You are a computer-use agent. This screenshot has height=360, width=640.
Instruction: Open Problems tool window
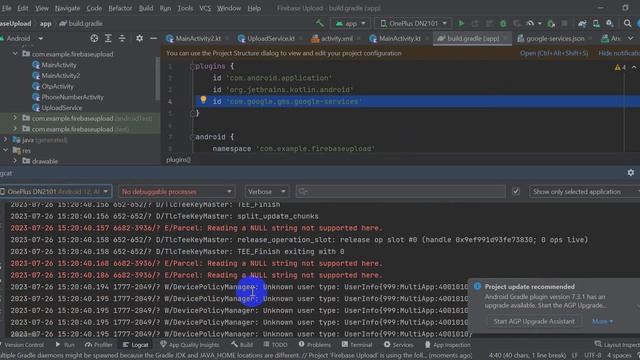click(x=314, y=345)
